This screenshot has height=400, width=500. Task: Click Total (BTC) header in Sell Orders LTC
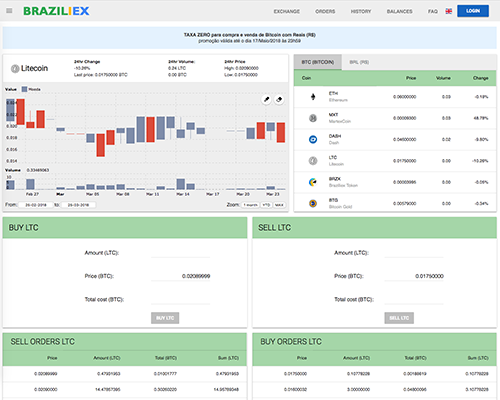pyautogui.click(x=166, y=358)
